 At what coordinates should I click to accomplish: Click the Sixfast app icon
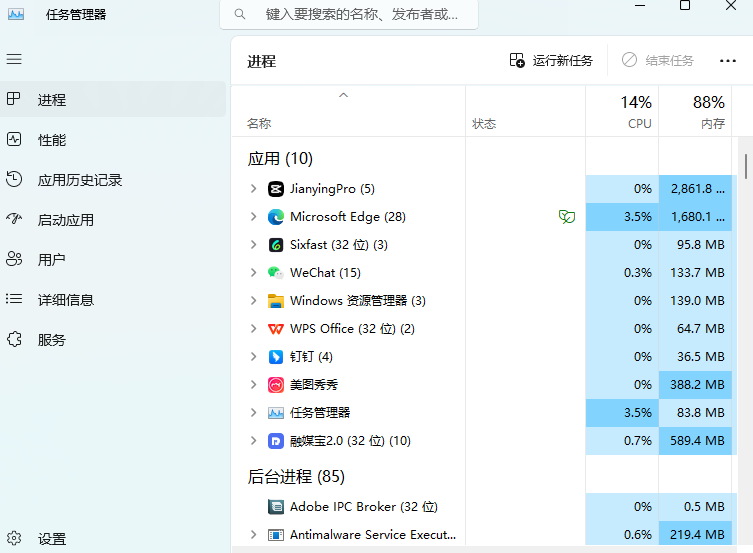click(276, 245)
